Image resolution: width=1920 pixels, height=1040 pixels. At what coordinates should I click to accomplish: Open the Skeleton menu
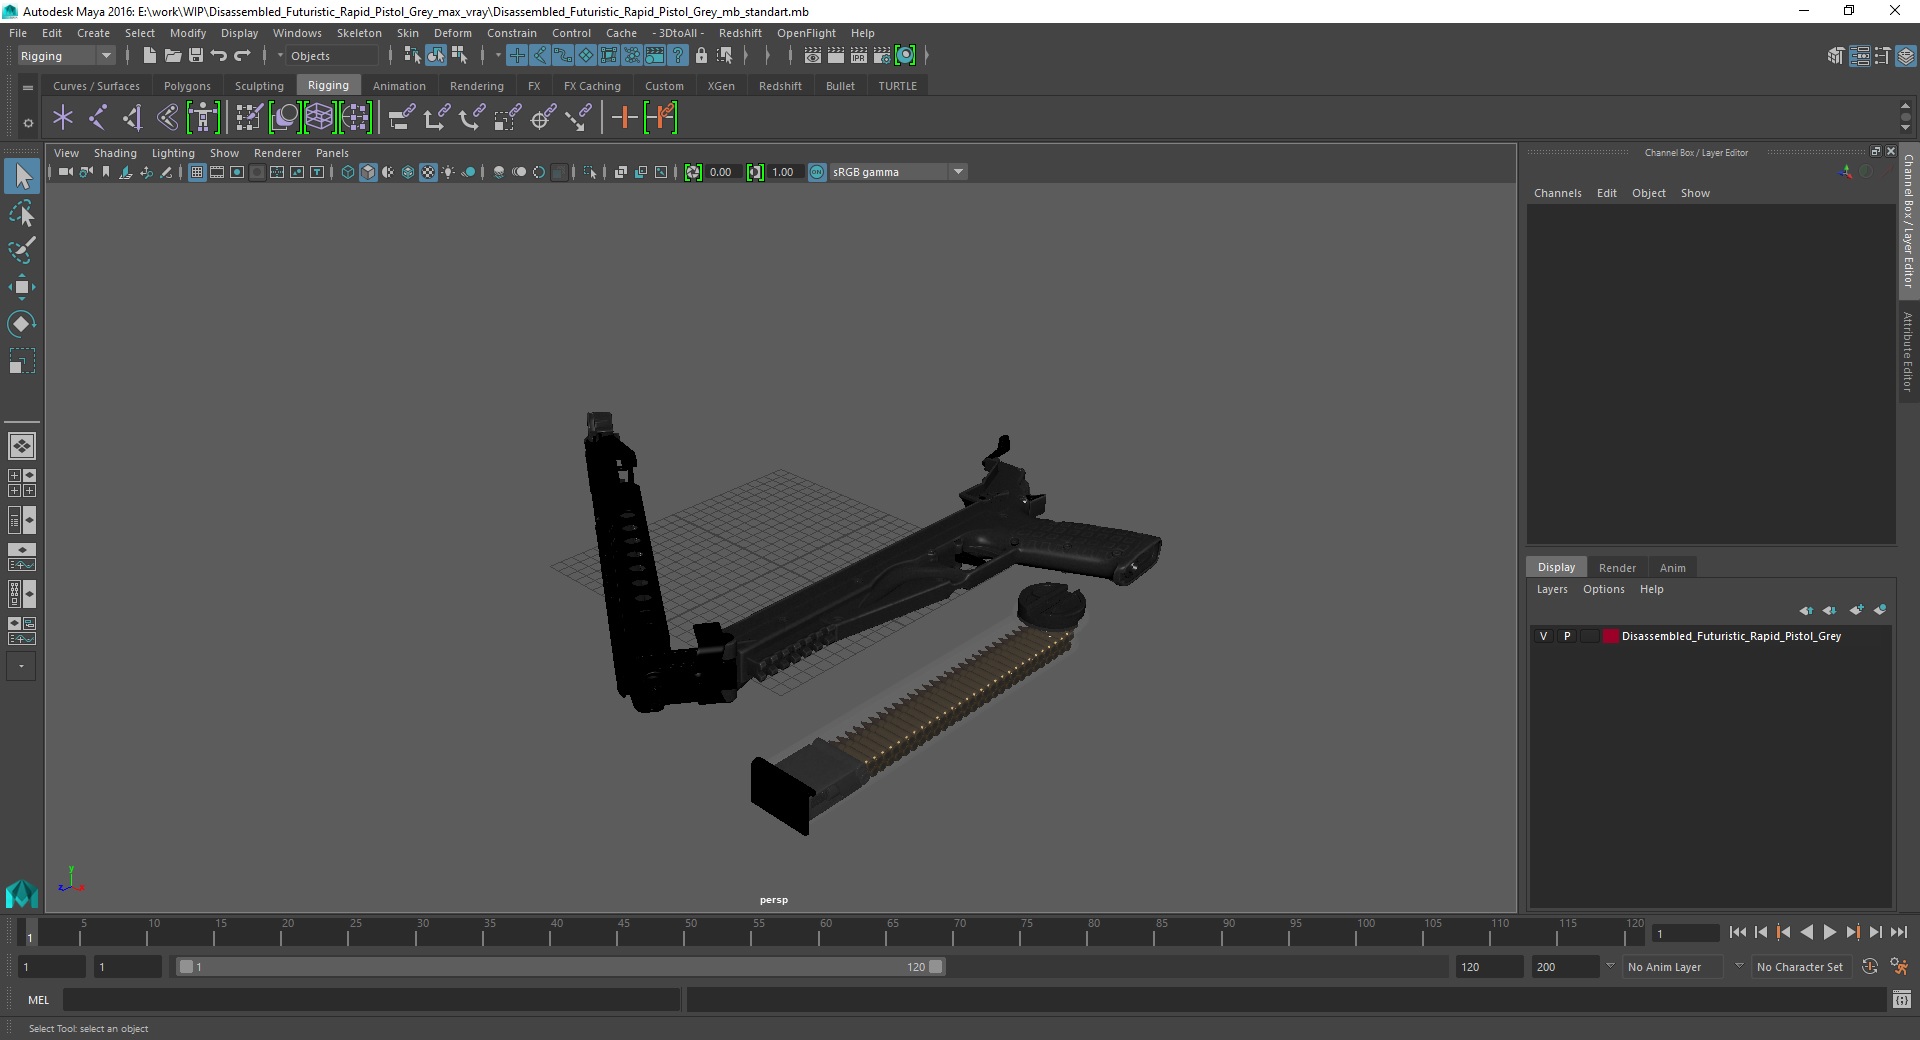[x=359, y=33]
